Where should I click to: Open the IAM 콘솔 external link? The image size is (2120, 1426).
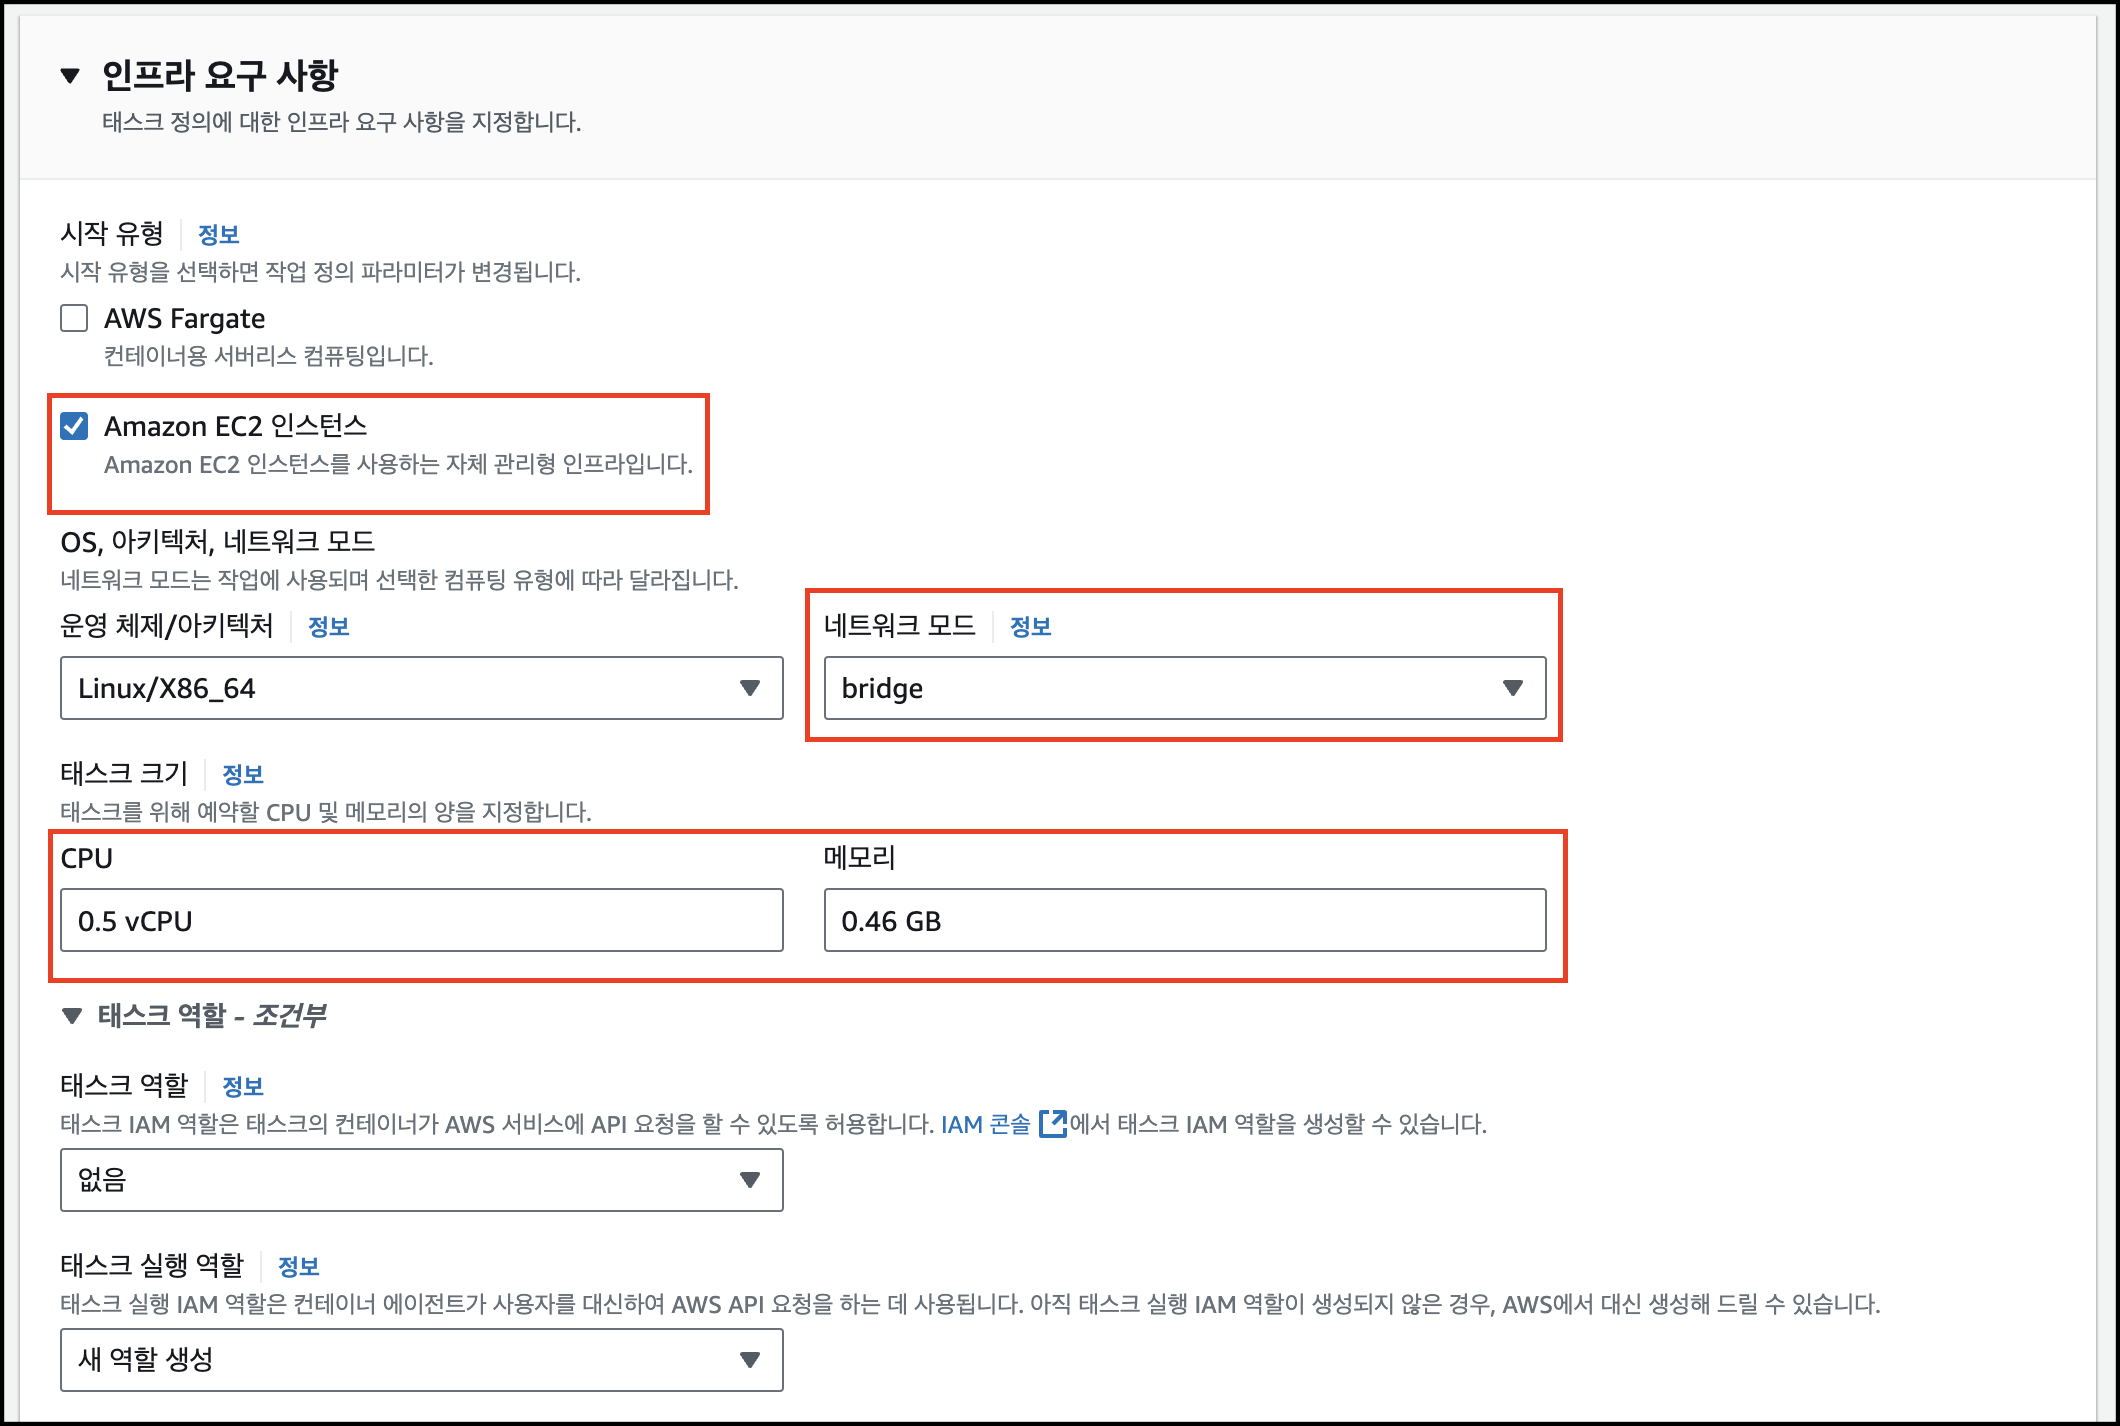(x=986, y=1124)
